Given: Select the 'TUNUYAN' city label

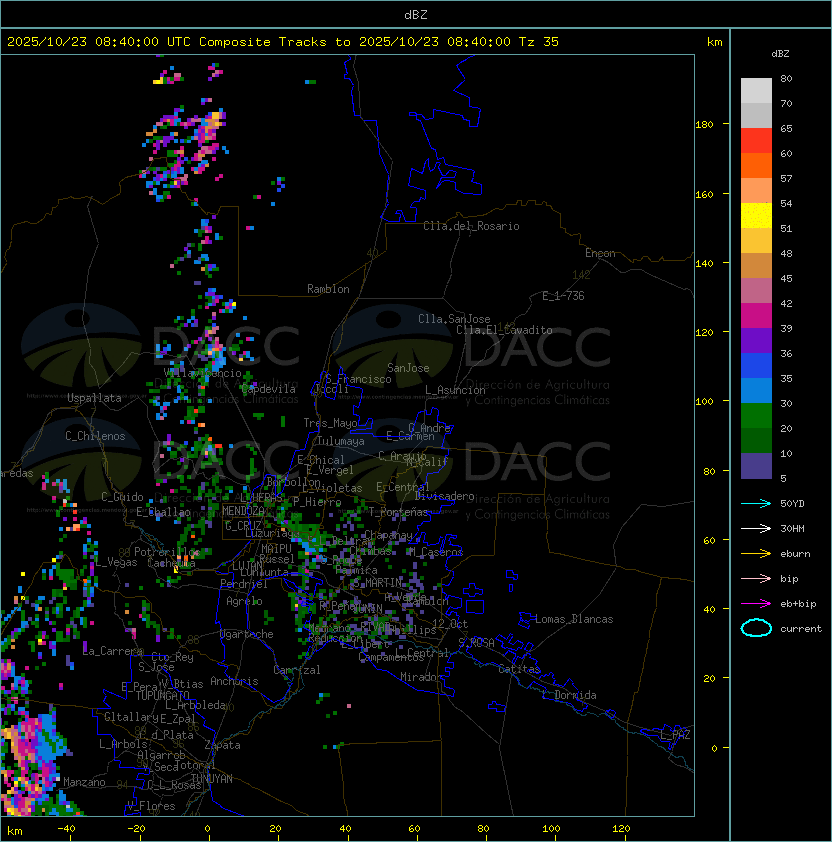Looking at the screenshot, I should click(x=212, y=778).
